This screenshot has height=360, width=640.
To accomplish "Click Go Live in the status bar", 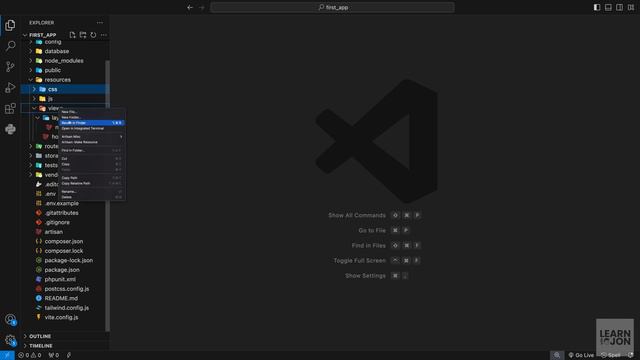I will tap(581, 355).
